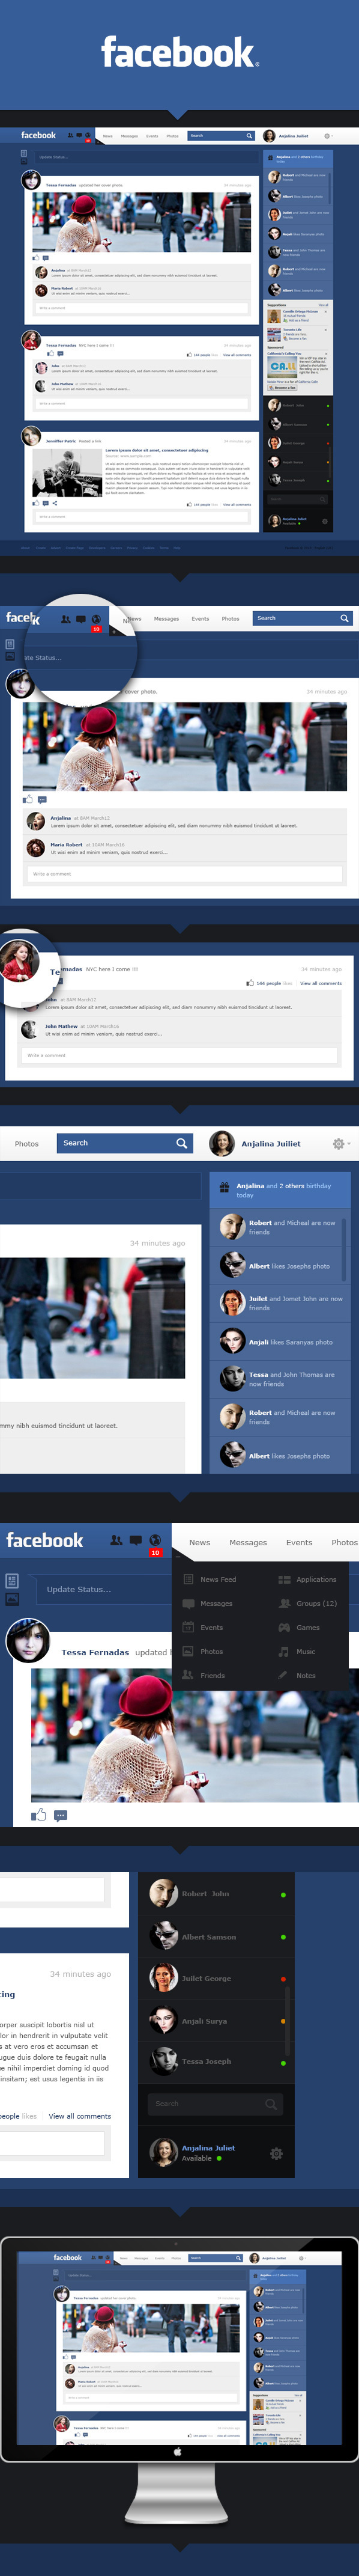The height and width of the screenshot is (2576, 359).
Task: Select Music in the dark dropdown menu
Action: (306, 1651)
